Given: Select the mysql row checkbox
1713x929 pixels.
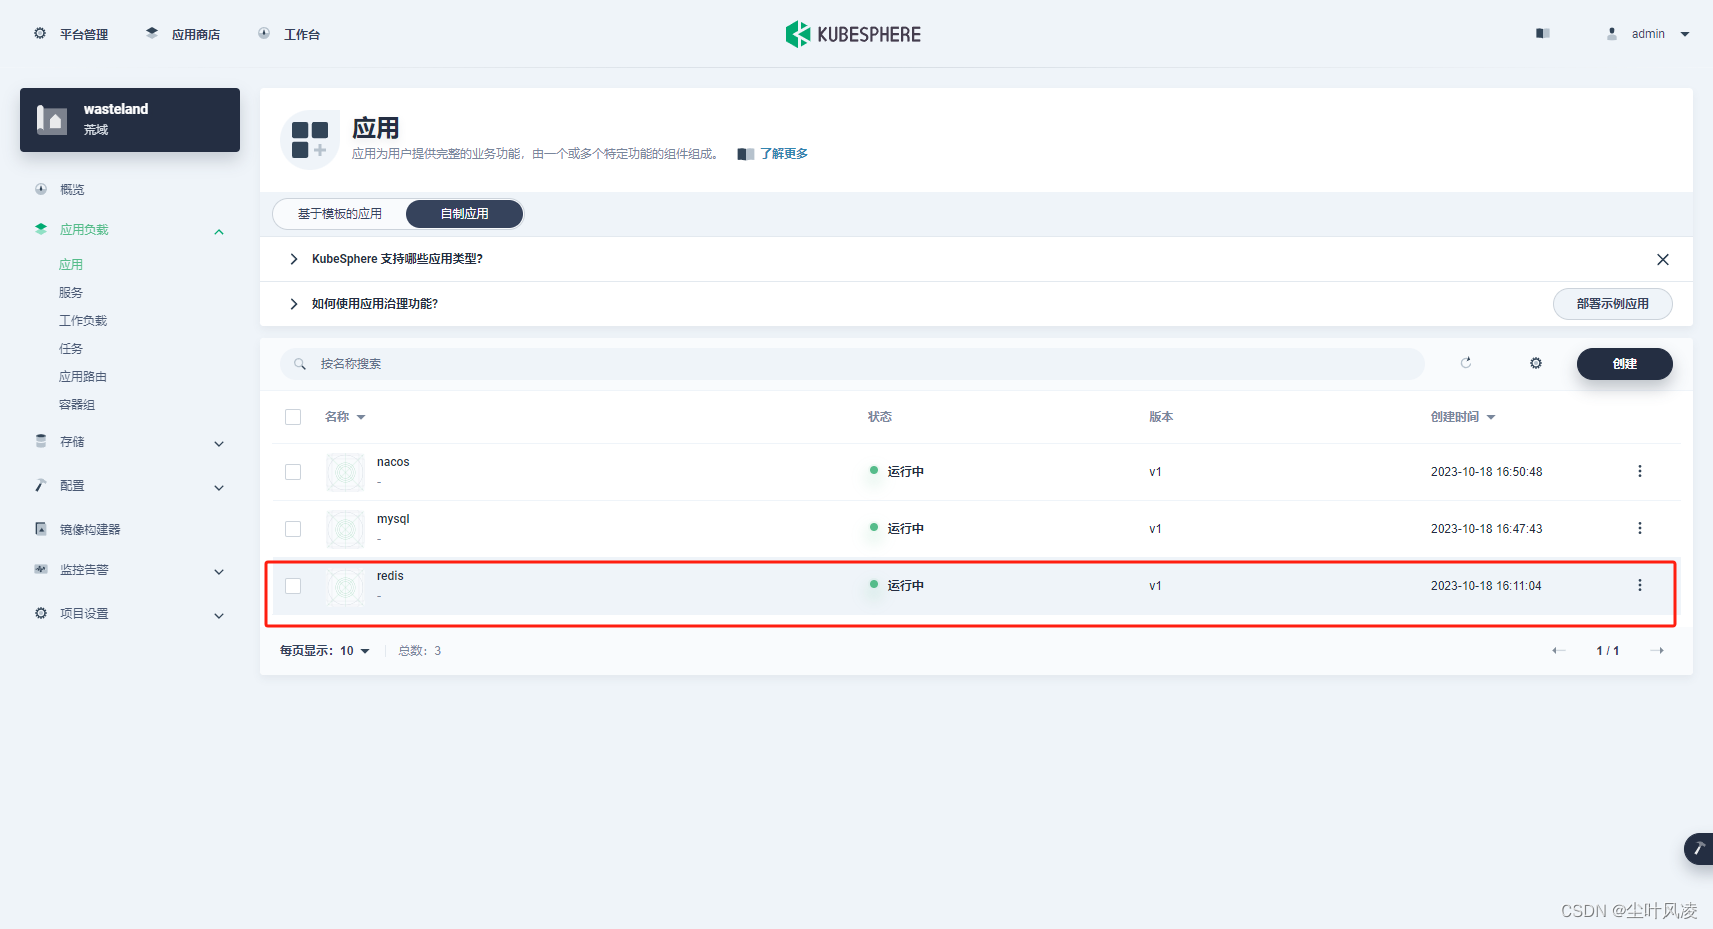Looking at the screenshot, I should point(293,529).
